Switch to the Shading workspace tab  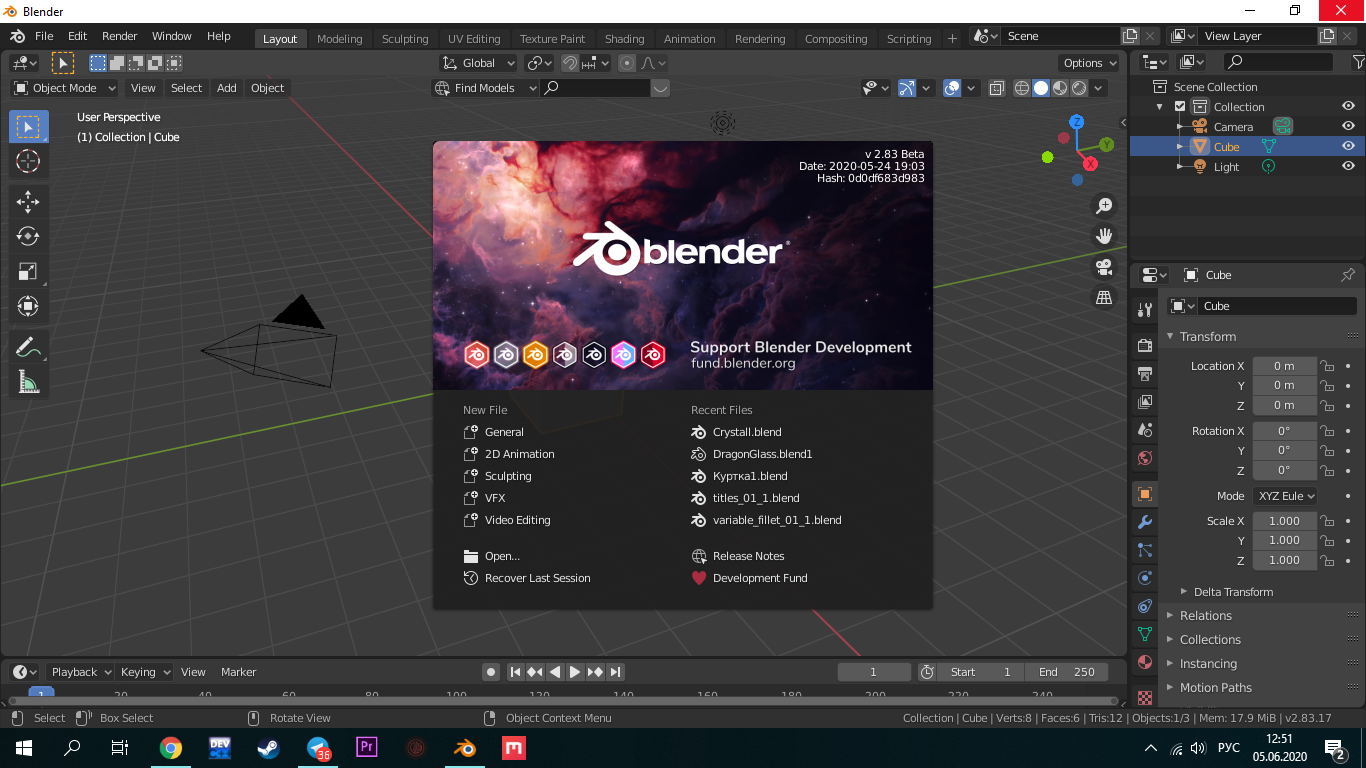click(x=625, y=39)
